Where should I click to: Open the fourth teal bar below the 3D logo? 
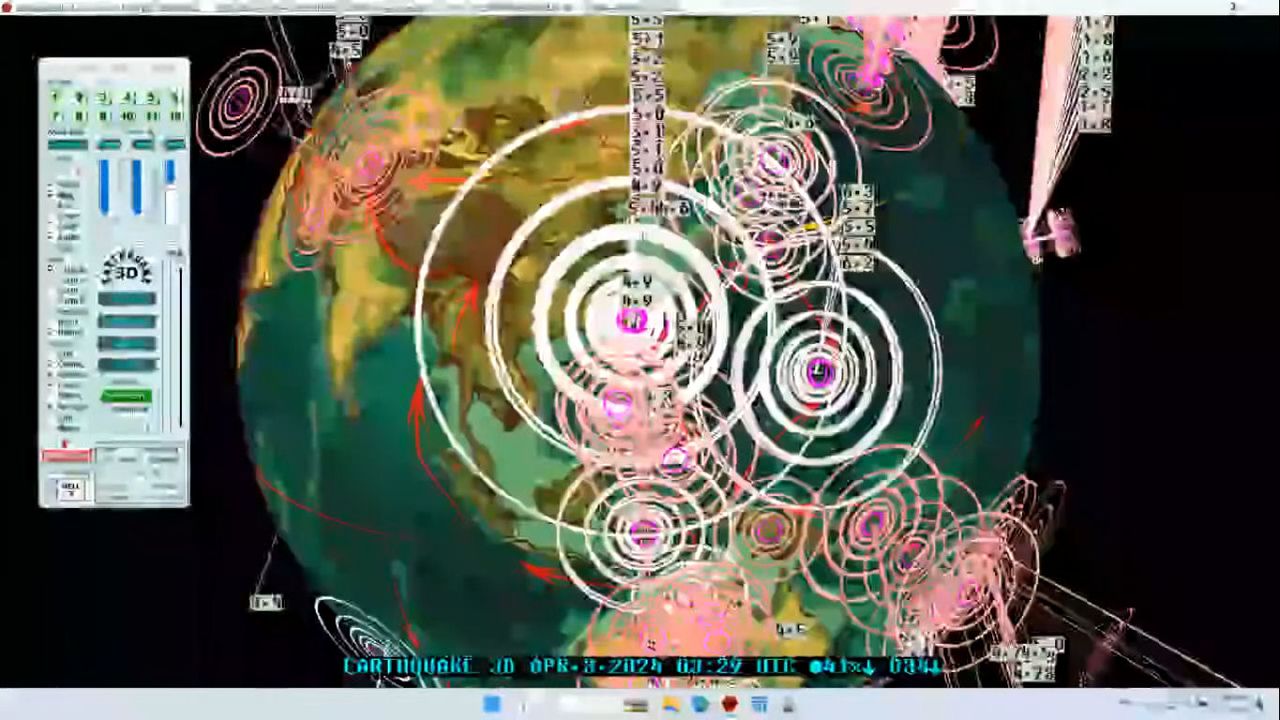(127, 365)
